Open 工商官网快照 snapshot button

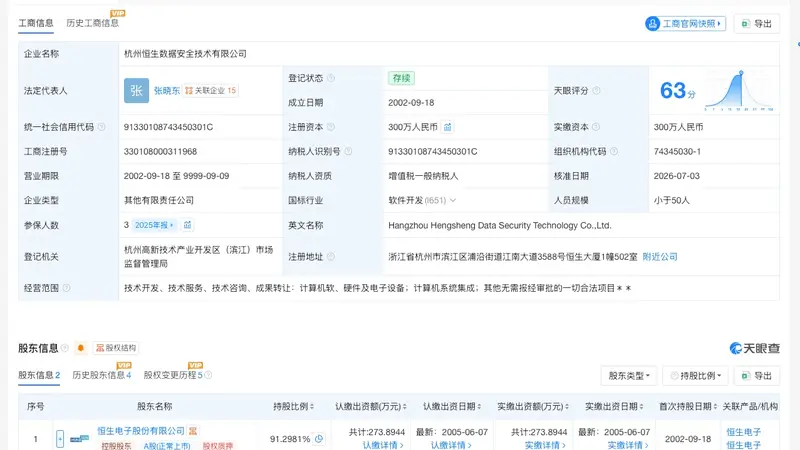pos(685,23)
